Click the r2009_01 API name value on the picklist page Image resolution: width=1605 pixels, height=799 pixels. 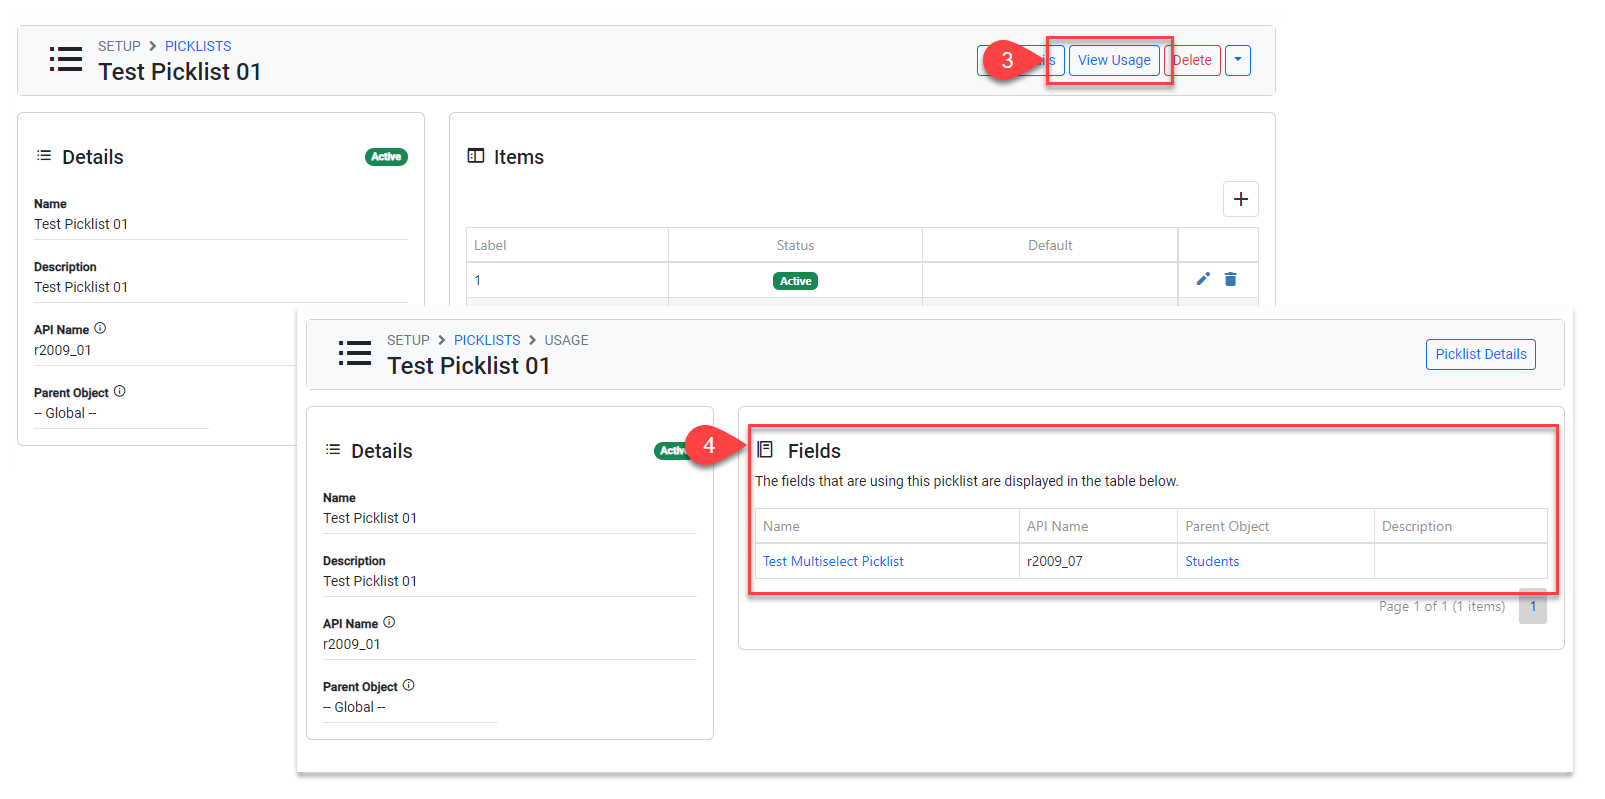(x=63, y=350)
